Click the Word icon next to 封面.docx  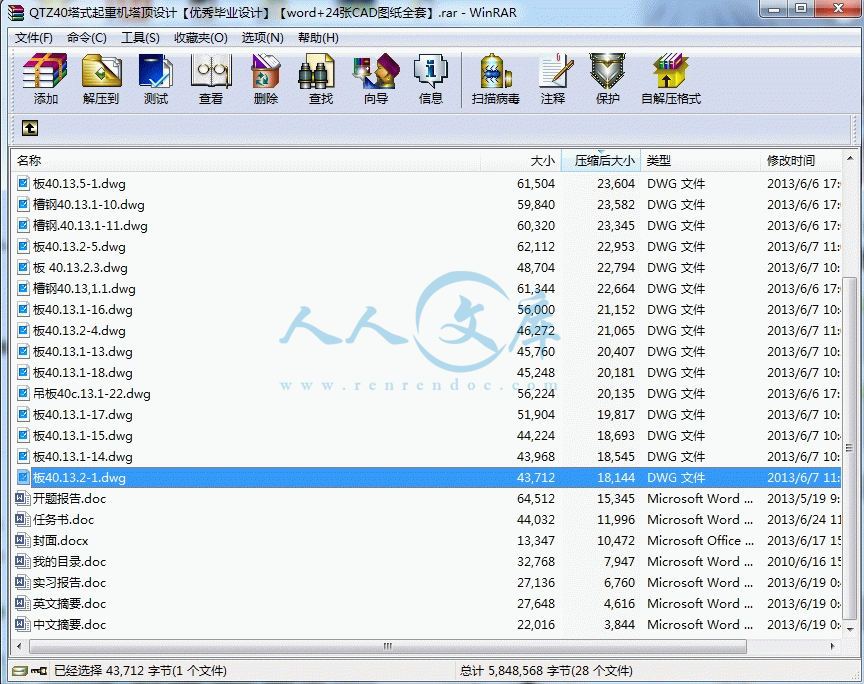point(23,541)
